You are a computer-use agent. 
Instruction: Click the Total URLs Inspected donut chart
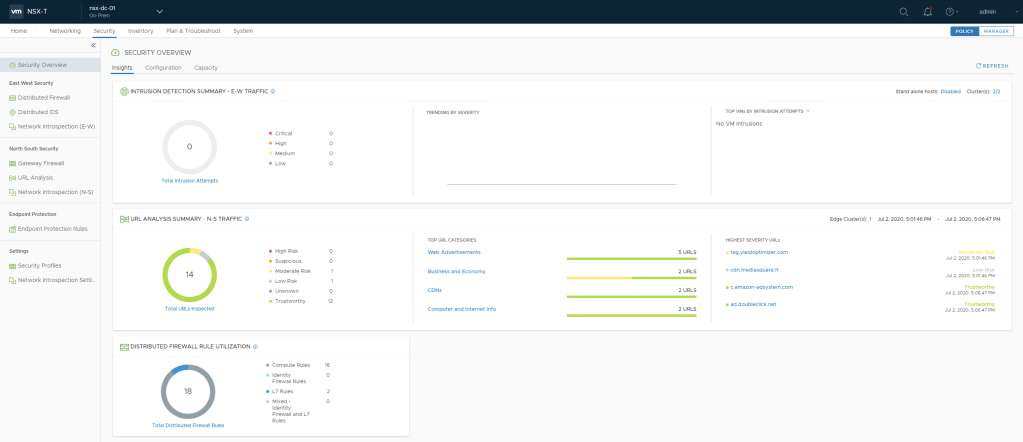pos(190,273)
